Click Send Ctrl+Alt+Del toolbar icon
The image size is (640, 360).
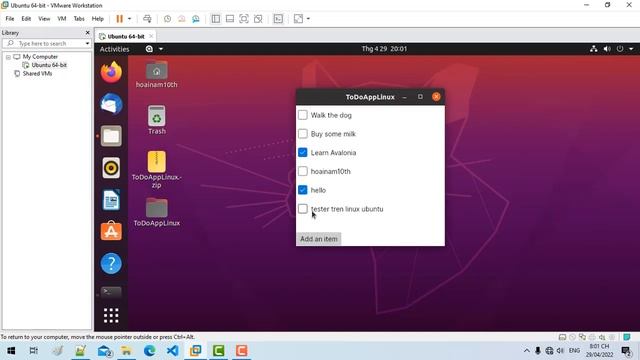[x=147, y=19]
